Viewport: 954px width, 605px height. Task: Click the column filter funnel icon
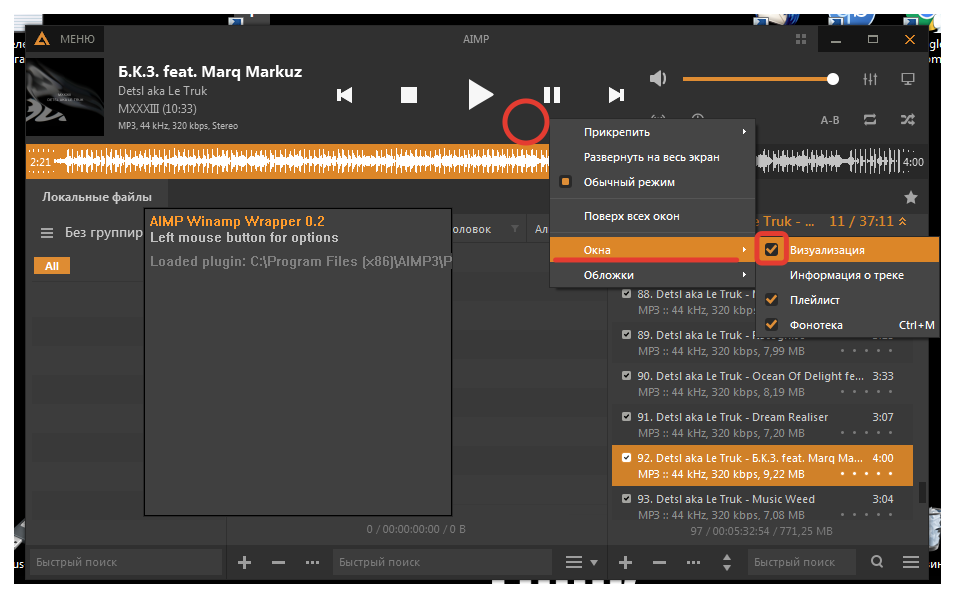coord(515,229)
